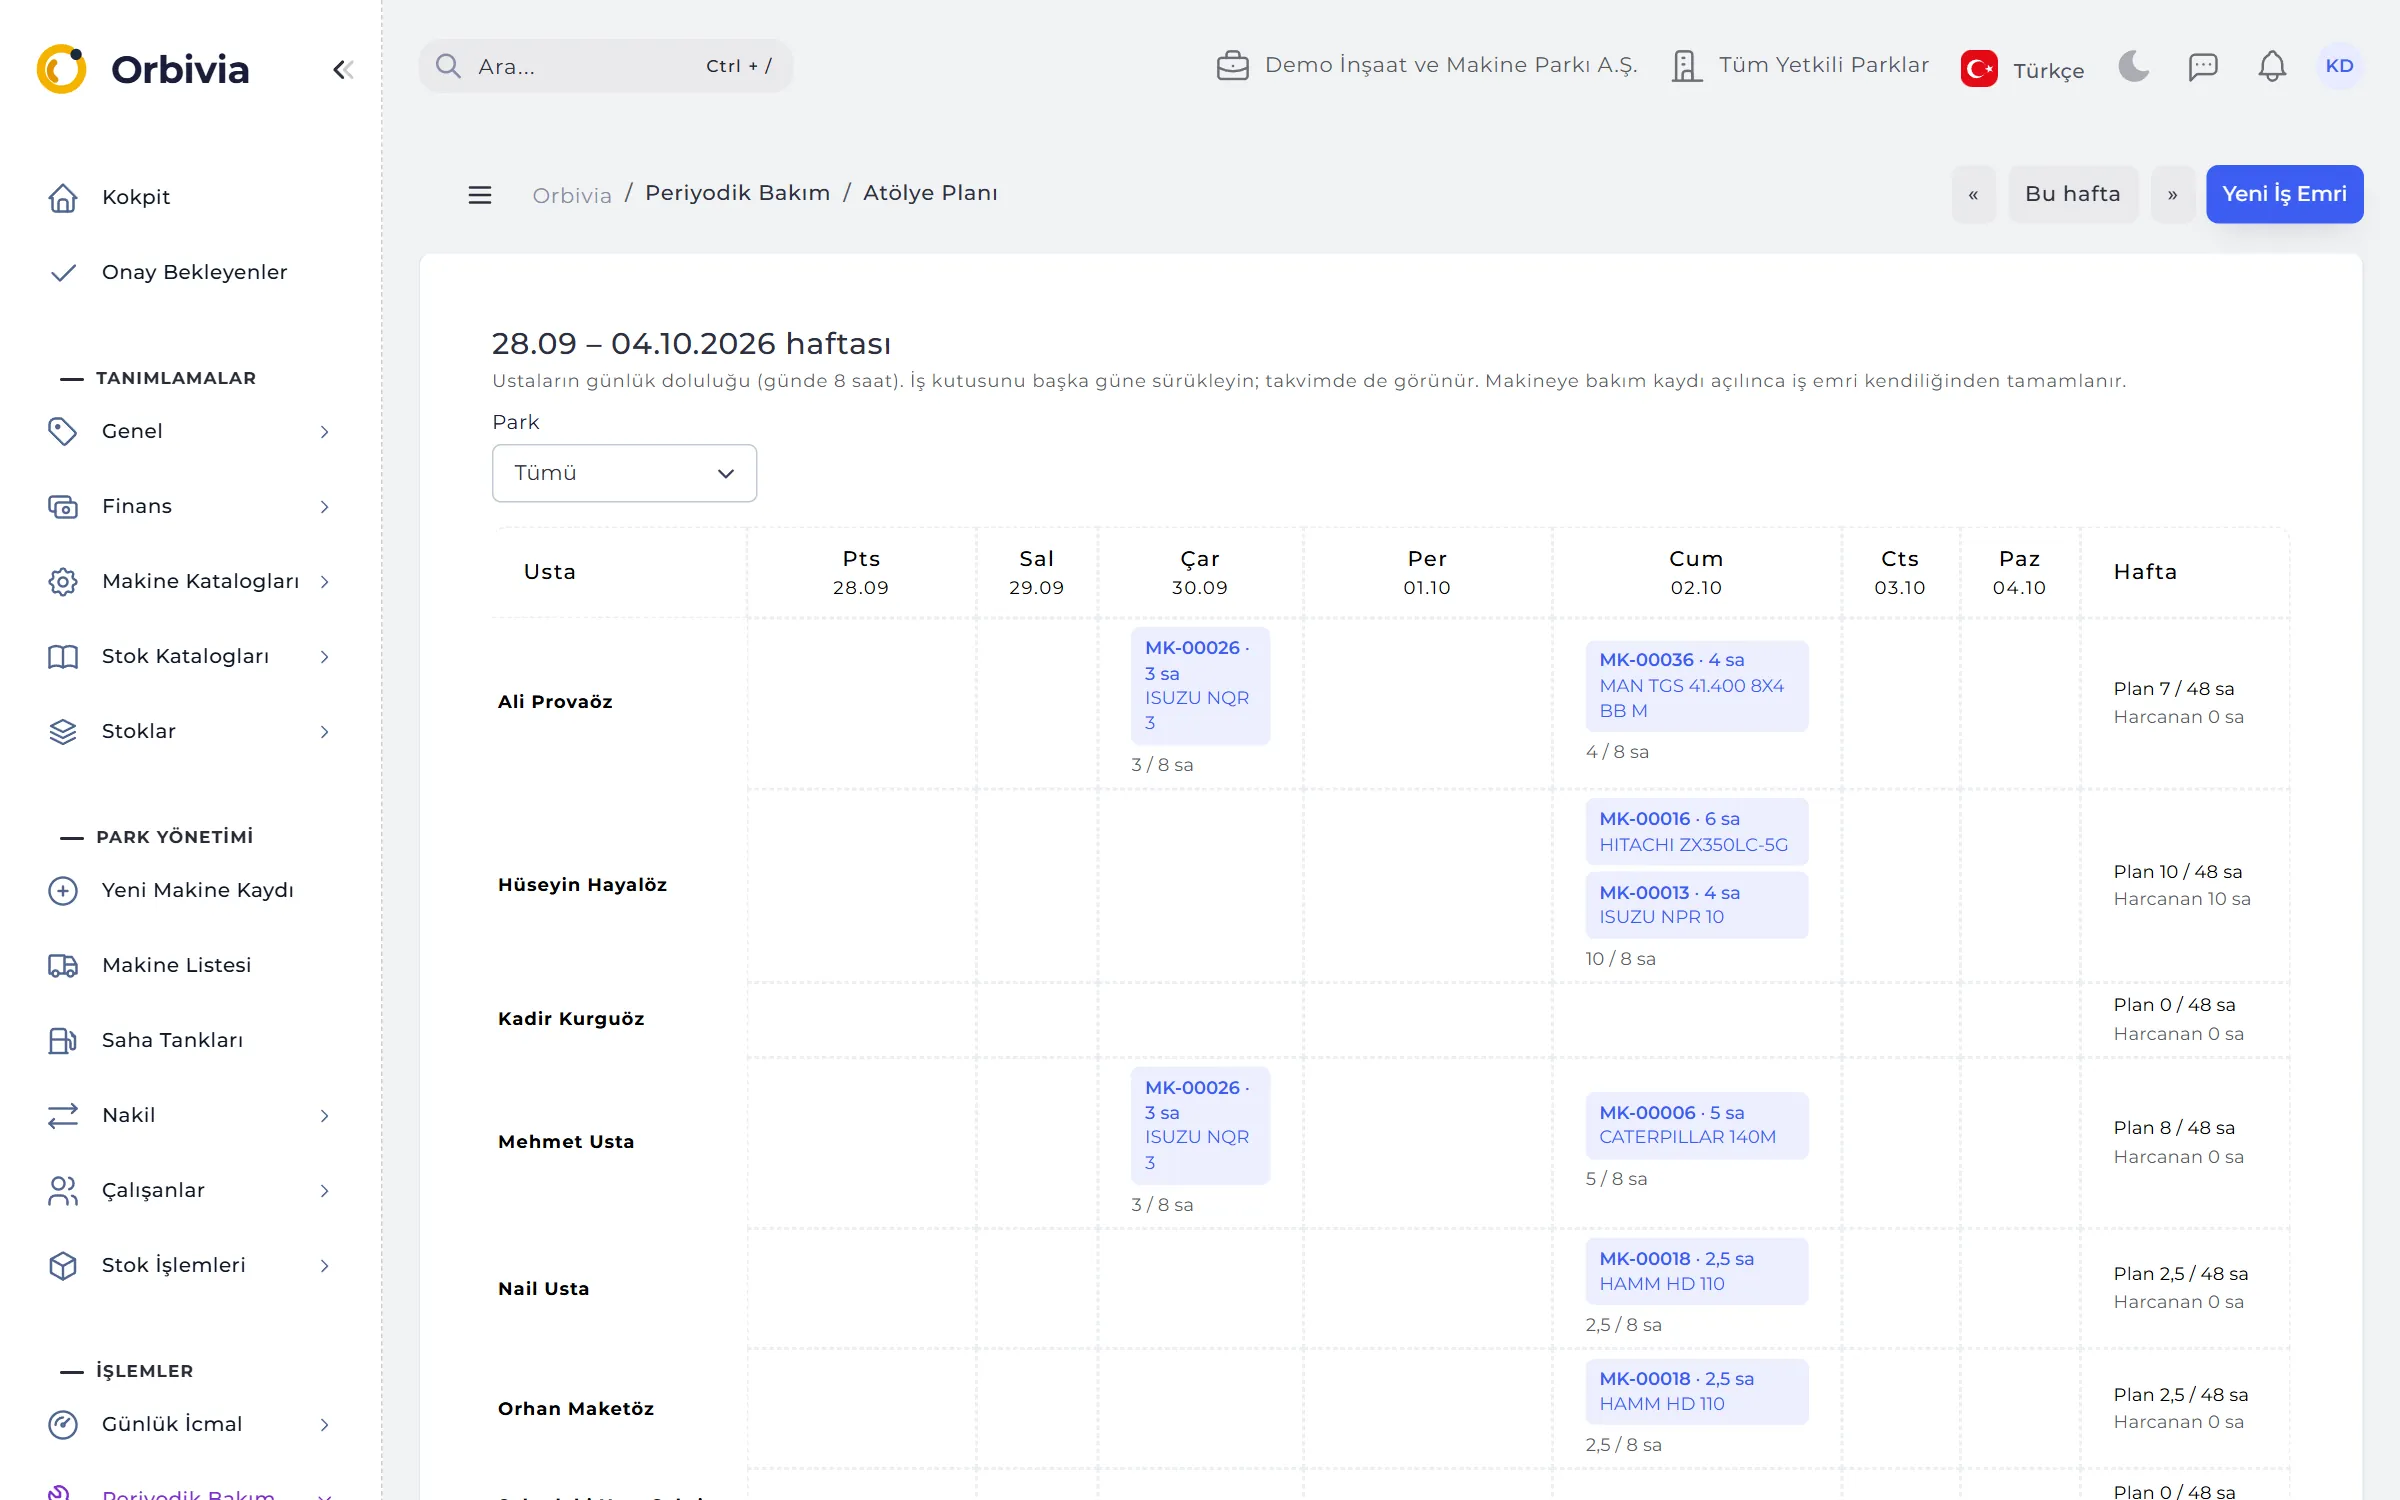The height and width of the screenshot is (1500, 2400).
Task: Open MK-00036 MAN TGS work order
Action: 1696,686
